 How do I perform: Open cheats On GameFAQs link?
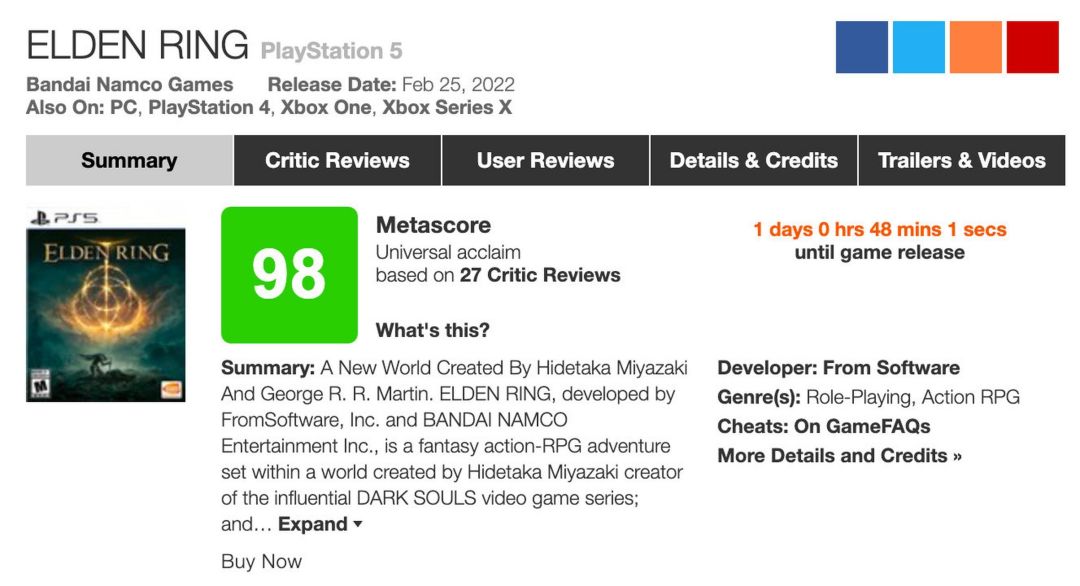862,426
